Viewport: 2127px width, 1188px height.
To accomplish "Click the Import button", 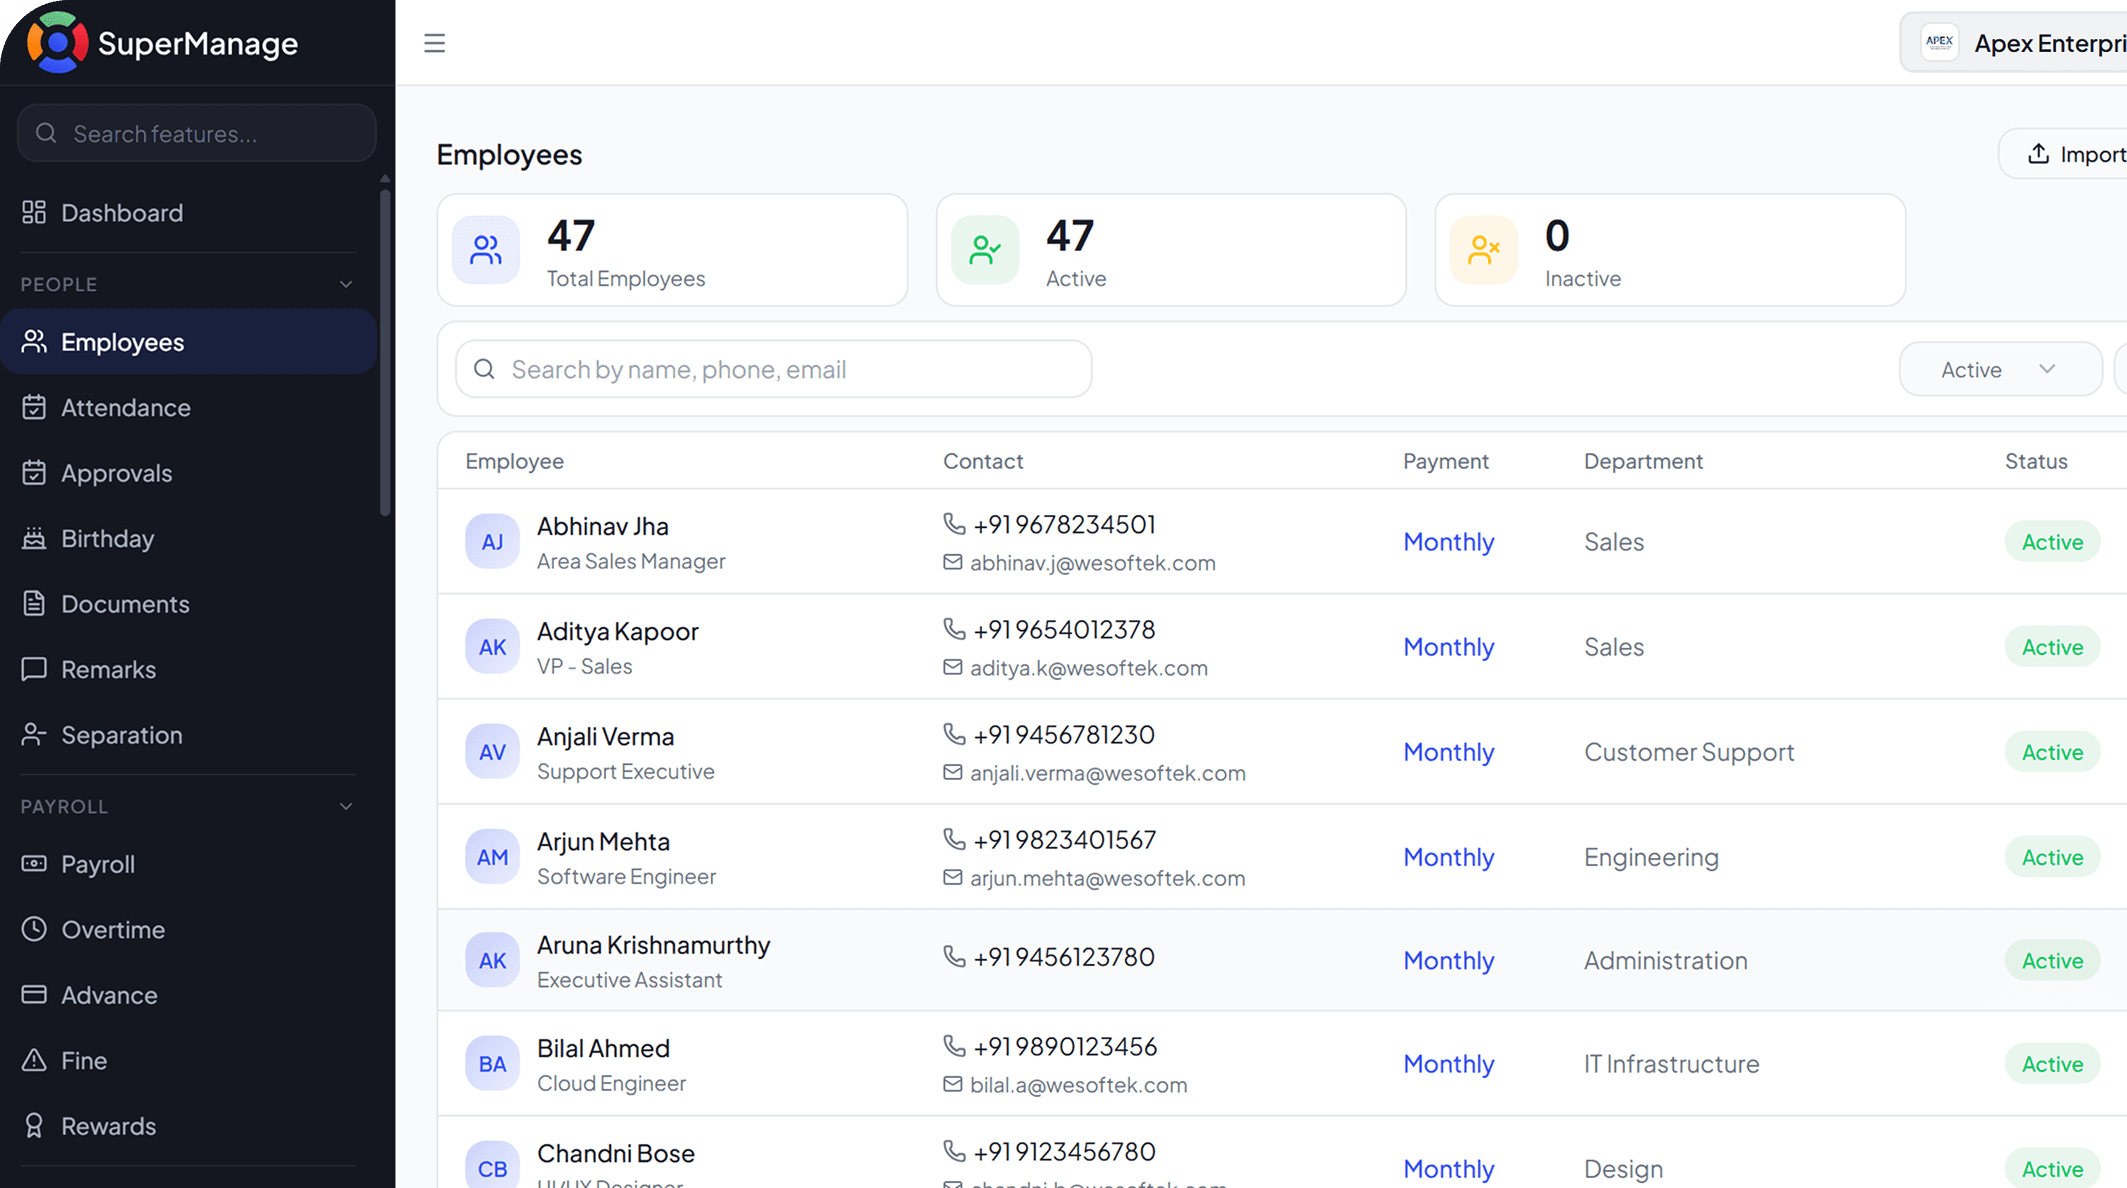I will (x=2062, y=154).
